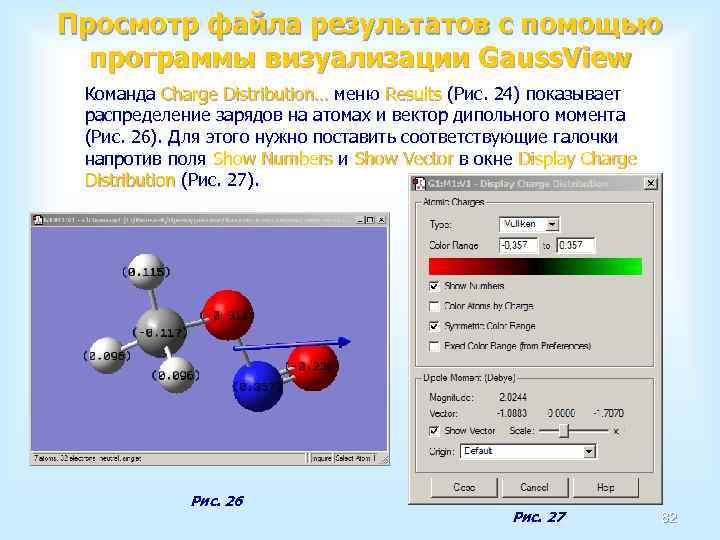720x540 pixels.
Task: Click the dipole Magnitude value 2.0244
Action: pyautogui.click(x=513, y=397)
